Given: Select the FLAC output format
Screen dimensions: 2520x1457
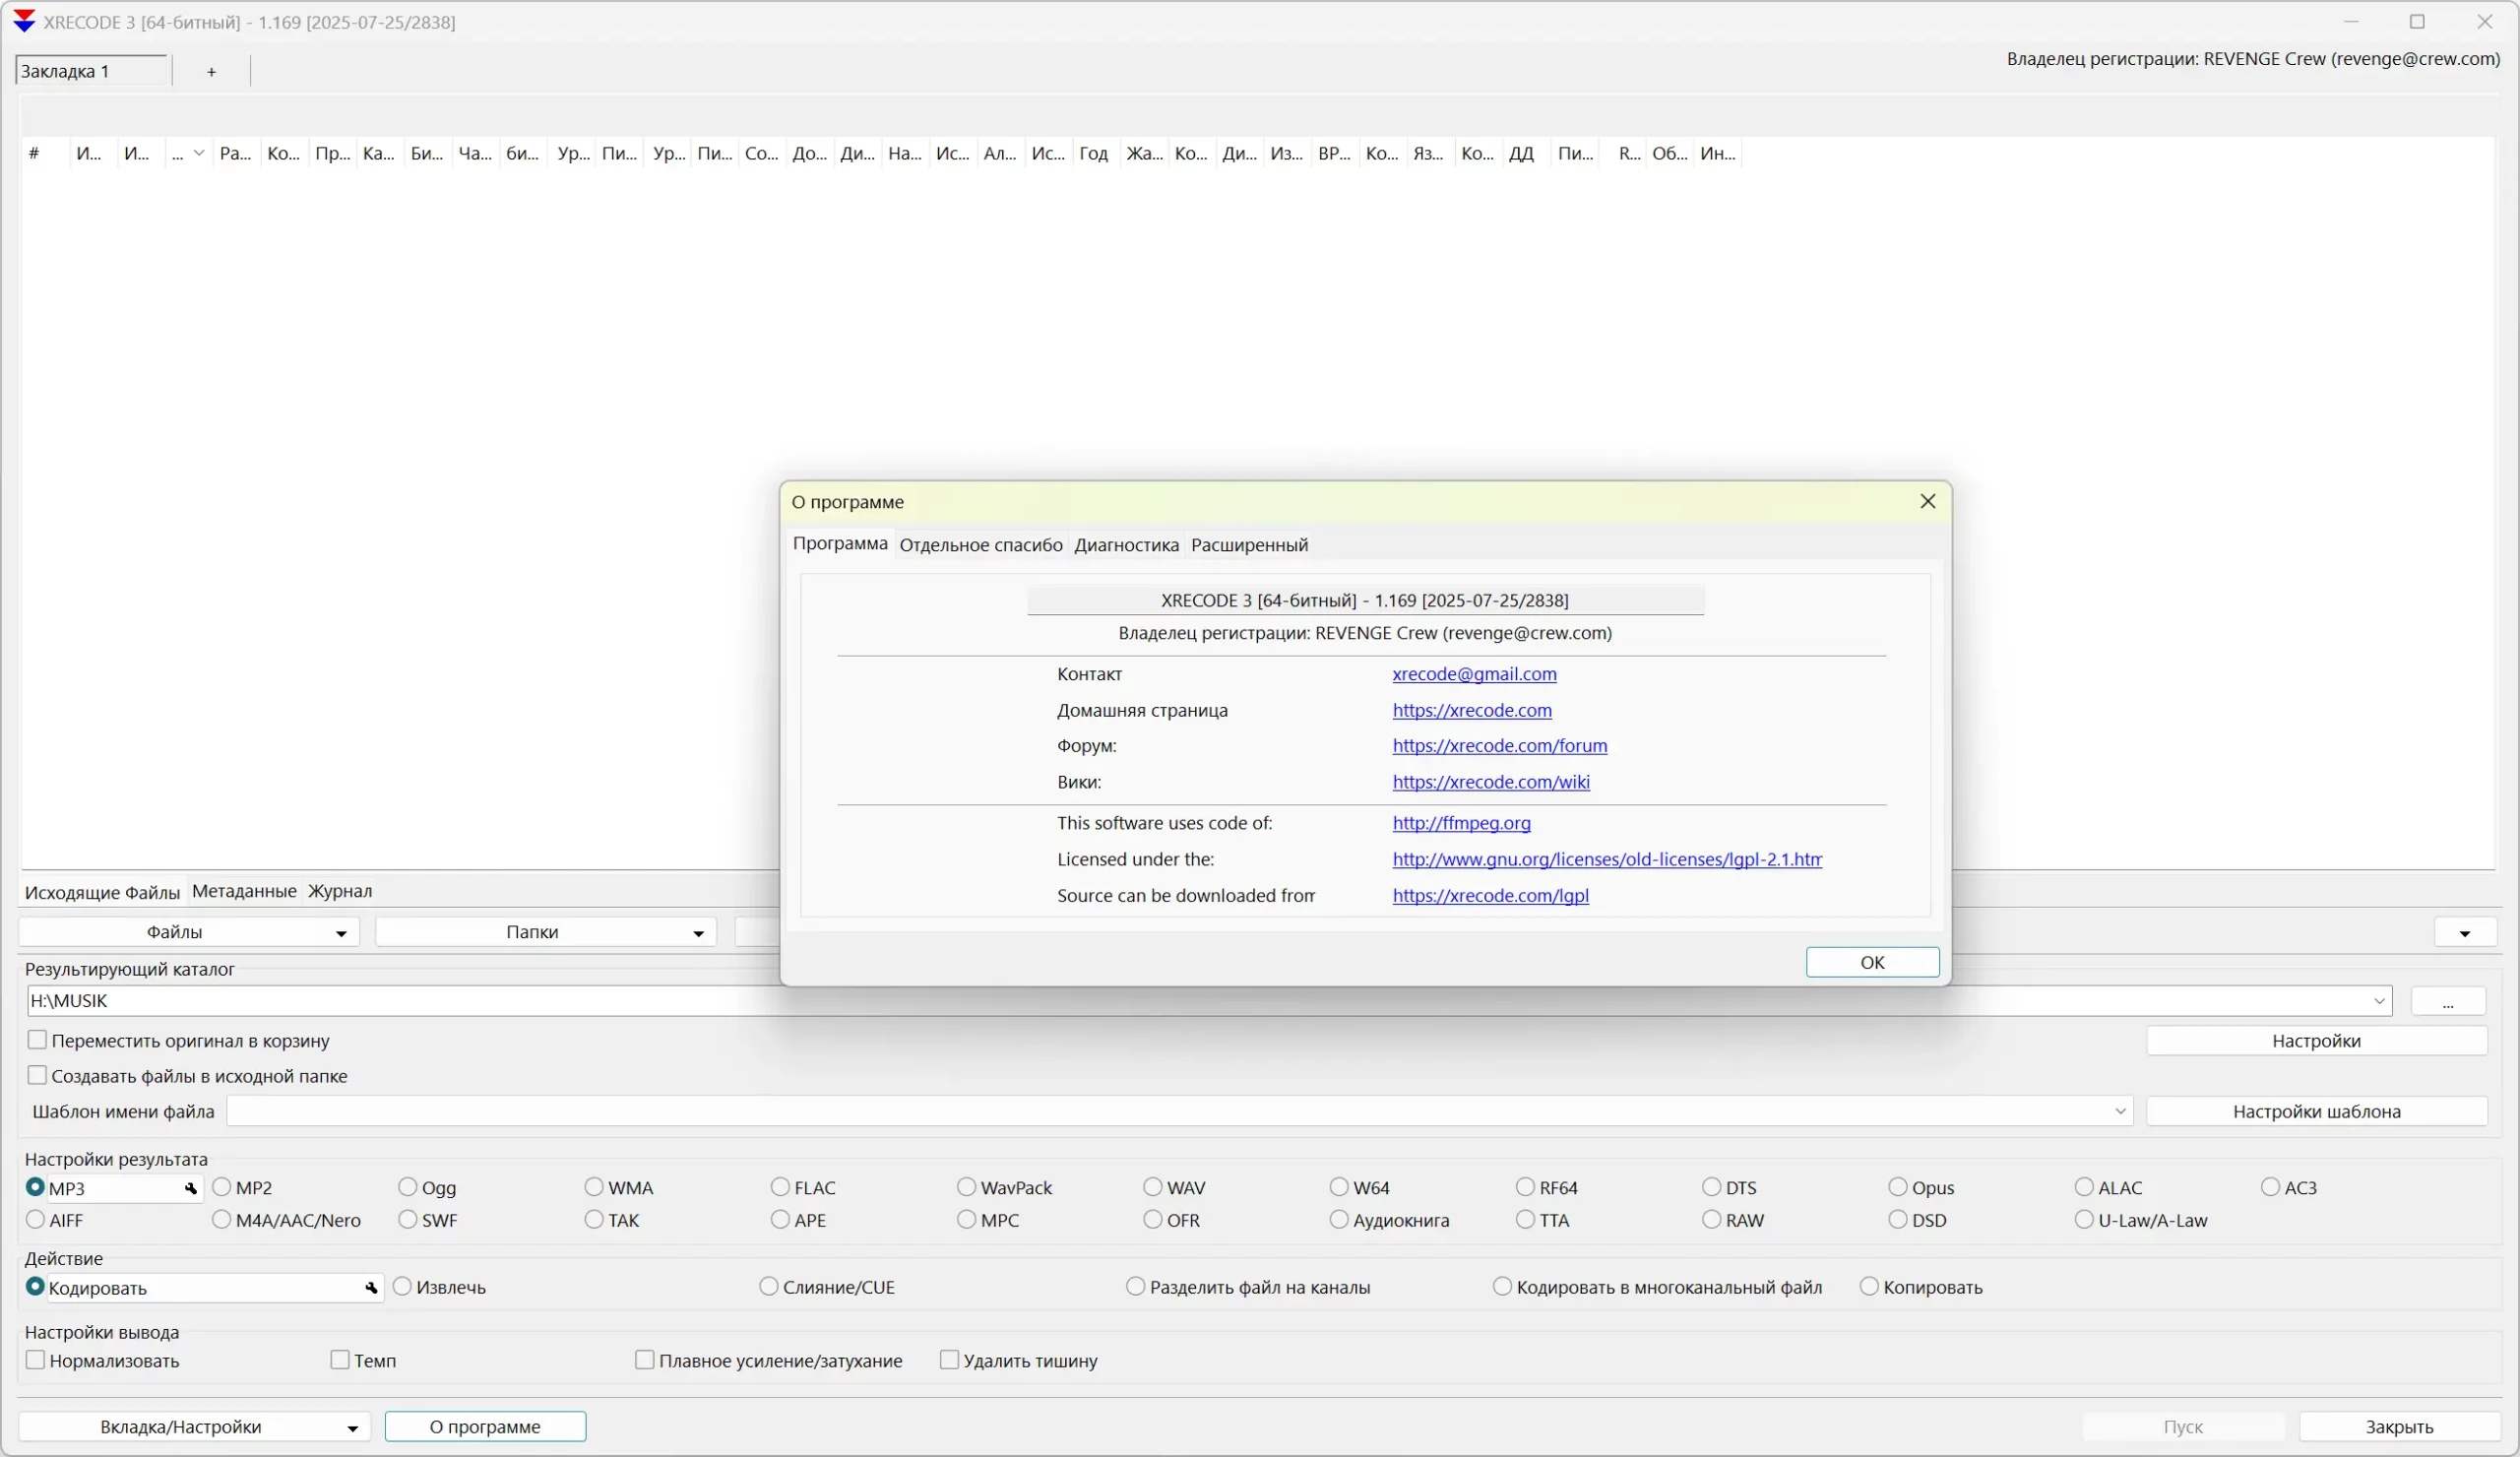Looking at the screenshot, I should (781, 1187).
